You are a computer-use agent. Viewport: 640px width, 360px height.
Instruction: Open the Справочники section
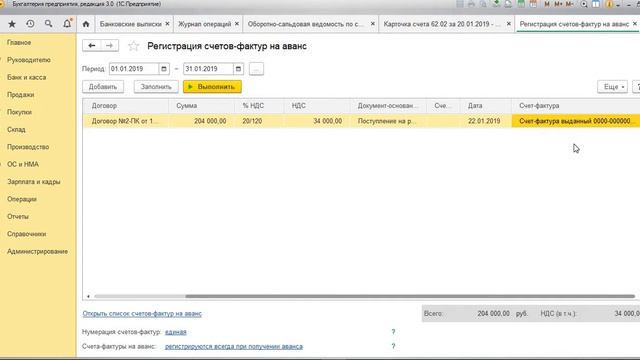pos(27,234)
